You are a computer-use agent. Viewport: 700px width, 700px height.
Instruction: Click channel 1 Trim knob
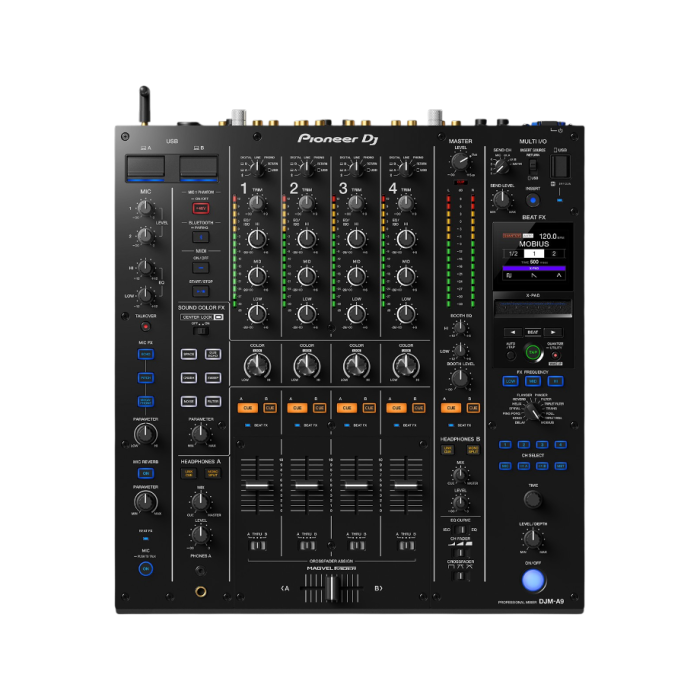tap(257, 204)
